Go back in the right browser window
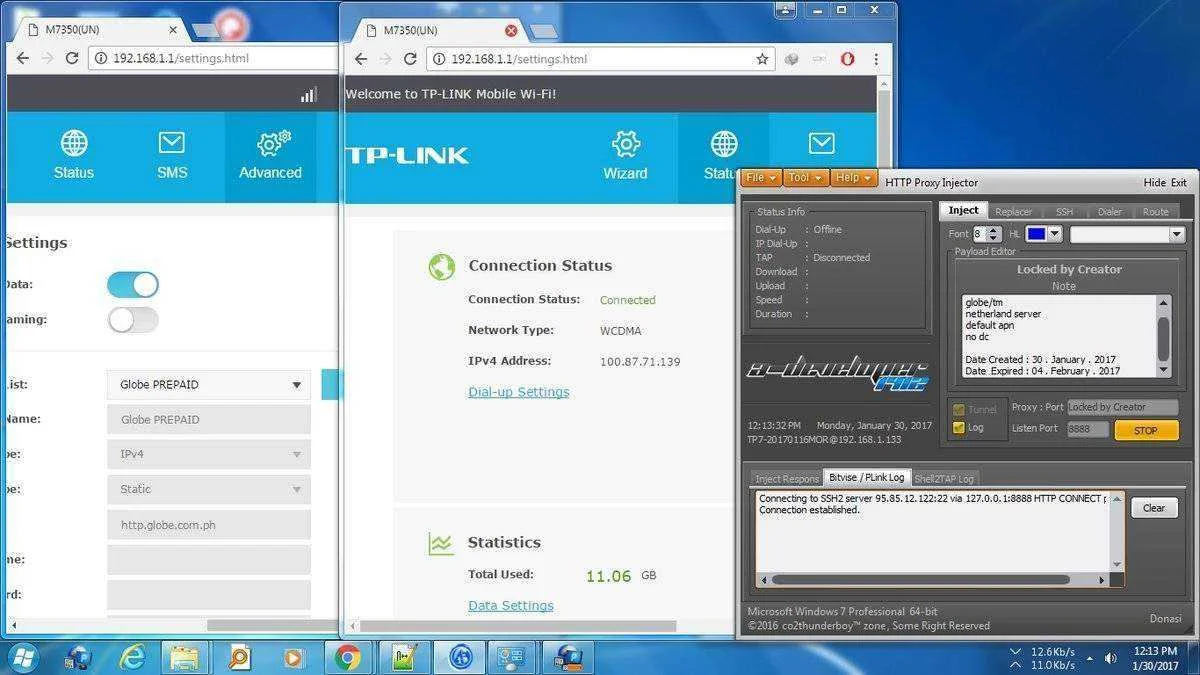Screen dimensions: 1200x675 (361, 59)
